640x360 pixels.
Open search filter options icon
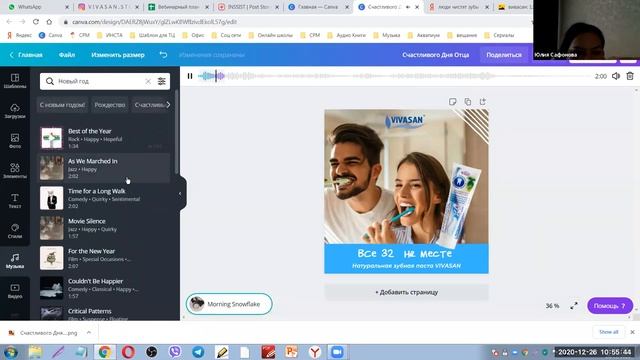tap(162, 81)
